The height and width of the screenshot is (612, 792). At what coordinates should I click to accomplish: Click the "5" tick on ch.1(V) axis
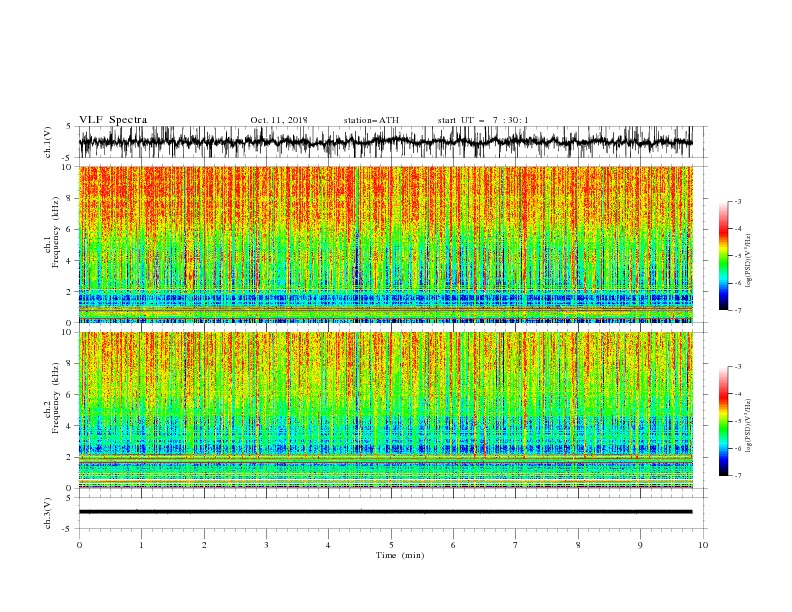68,127
